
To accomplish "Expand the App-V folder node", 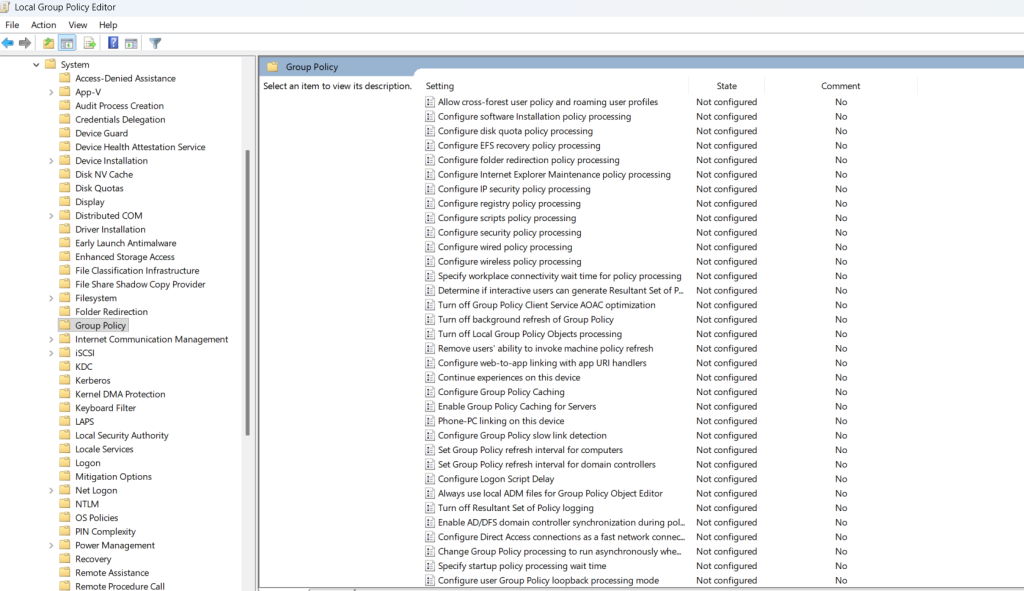I will pyautogui.click(x=51, y=92).
